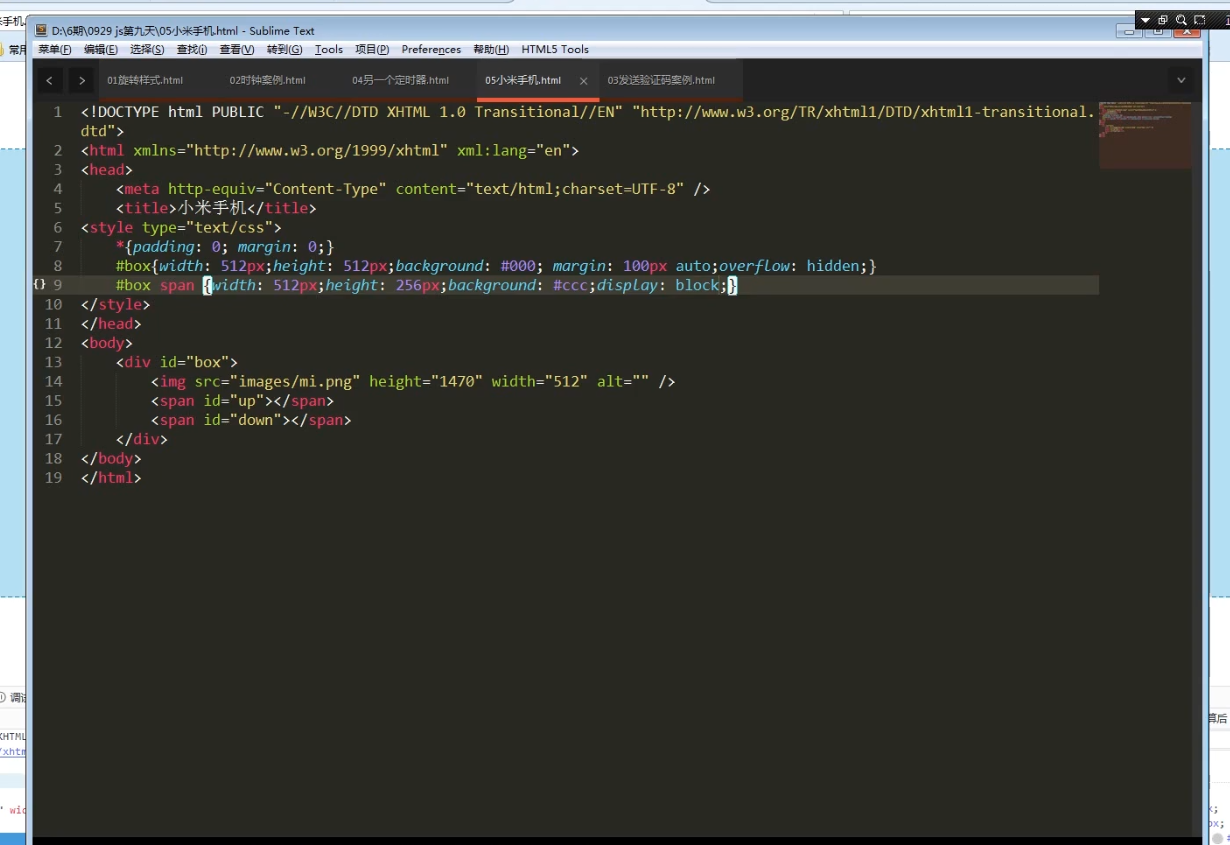
Task: Switch to the 04另一个定时器.html tab
Action: tap(400, 80)
